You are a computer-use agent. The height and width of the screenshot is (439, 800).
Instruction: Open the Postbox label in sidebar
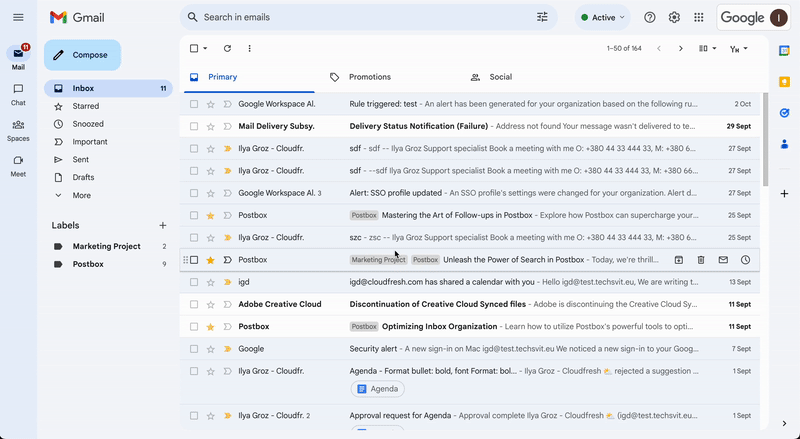pos(88,264)
